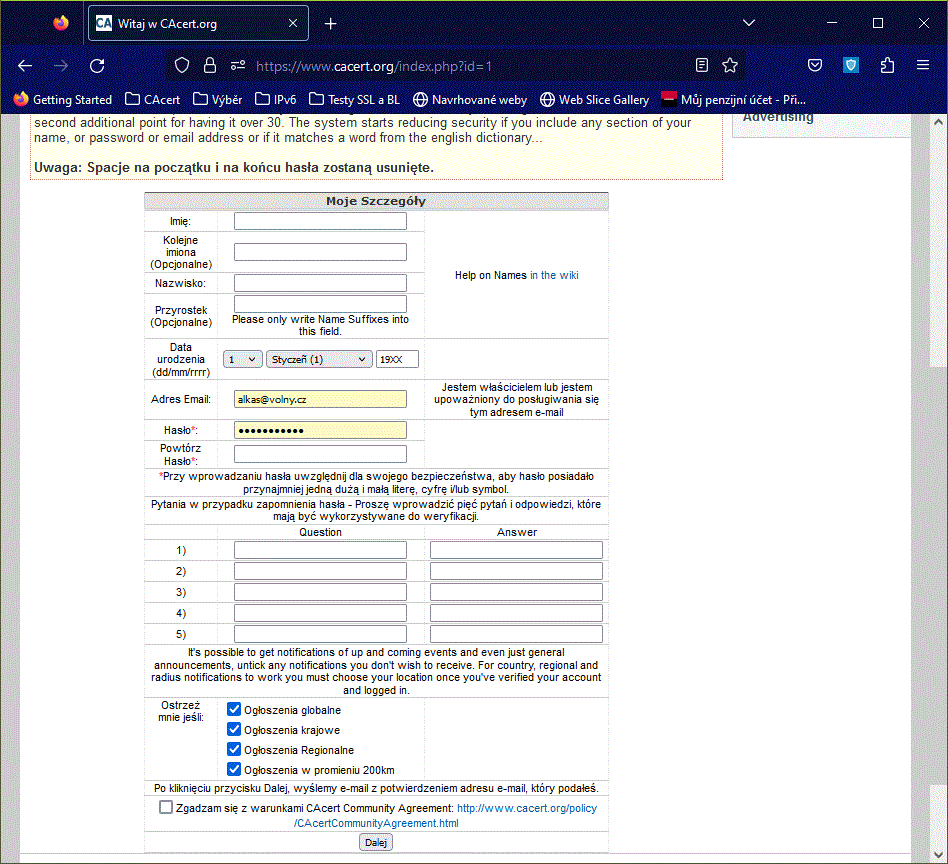Click the Save to Pocket icon
948x864 pixels.
point(815,66)
